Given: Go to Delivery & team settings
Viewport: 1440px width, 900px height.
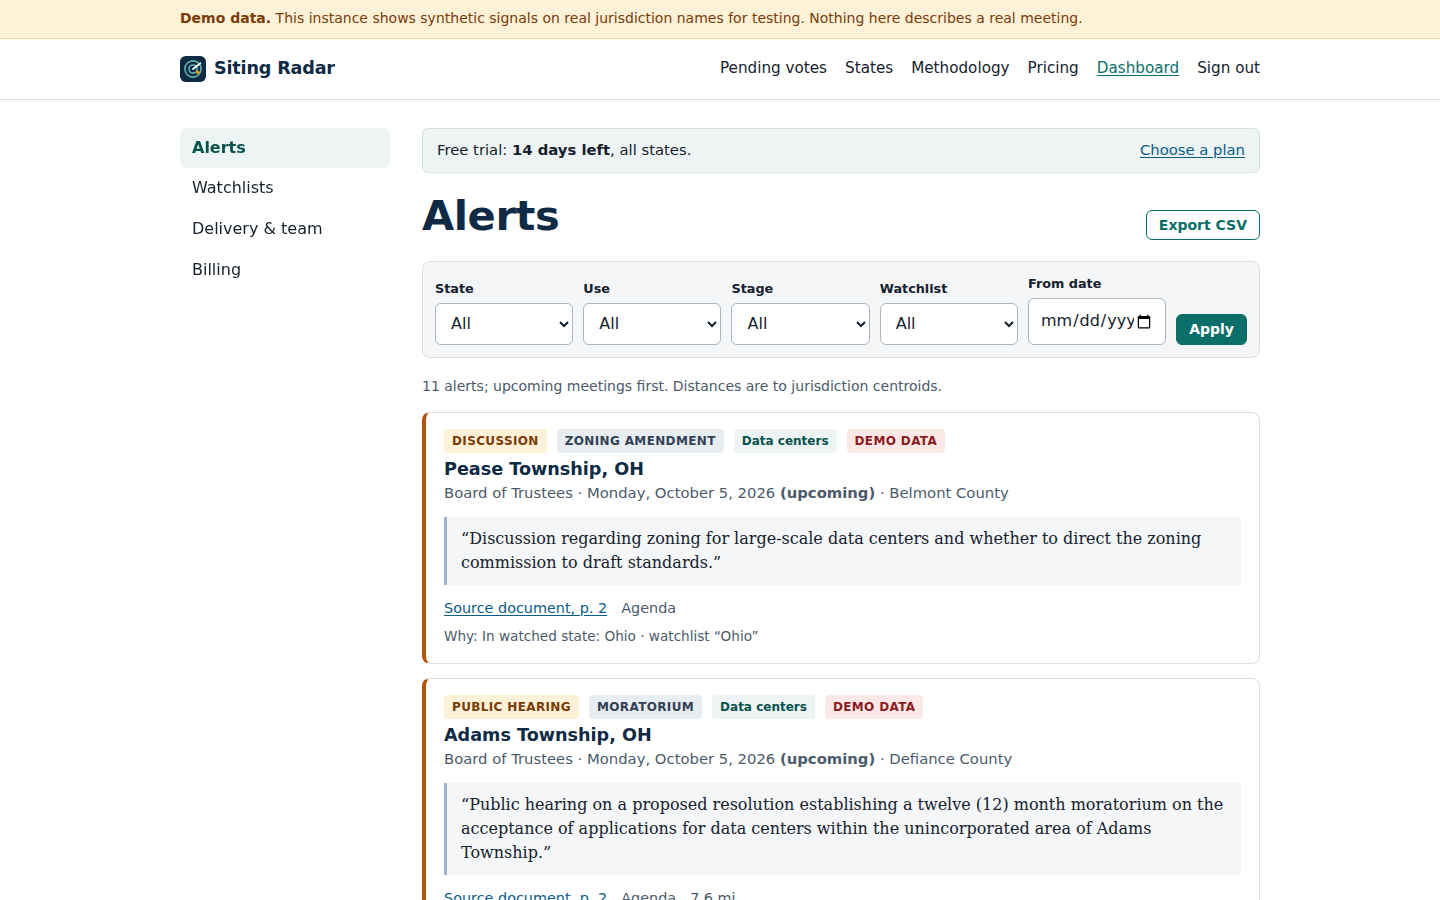Looking at the screenshot, I should pos(285,229).
